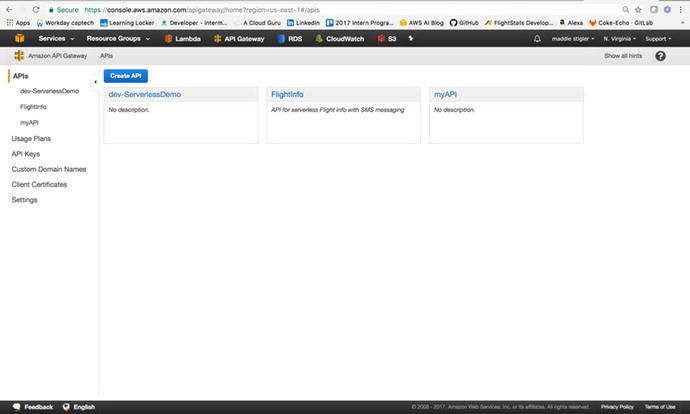Open the Support dropdown menu
Screen dimensions: 690x414
(658, 38)
